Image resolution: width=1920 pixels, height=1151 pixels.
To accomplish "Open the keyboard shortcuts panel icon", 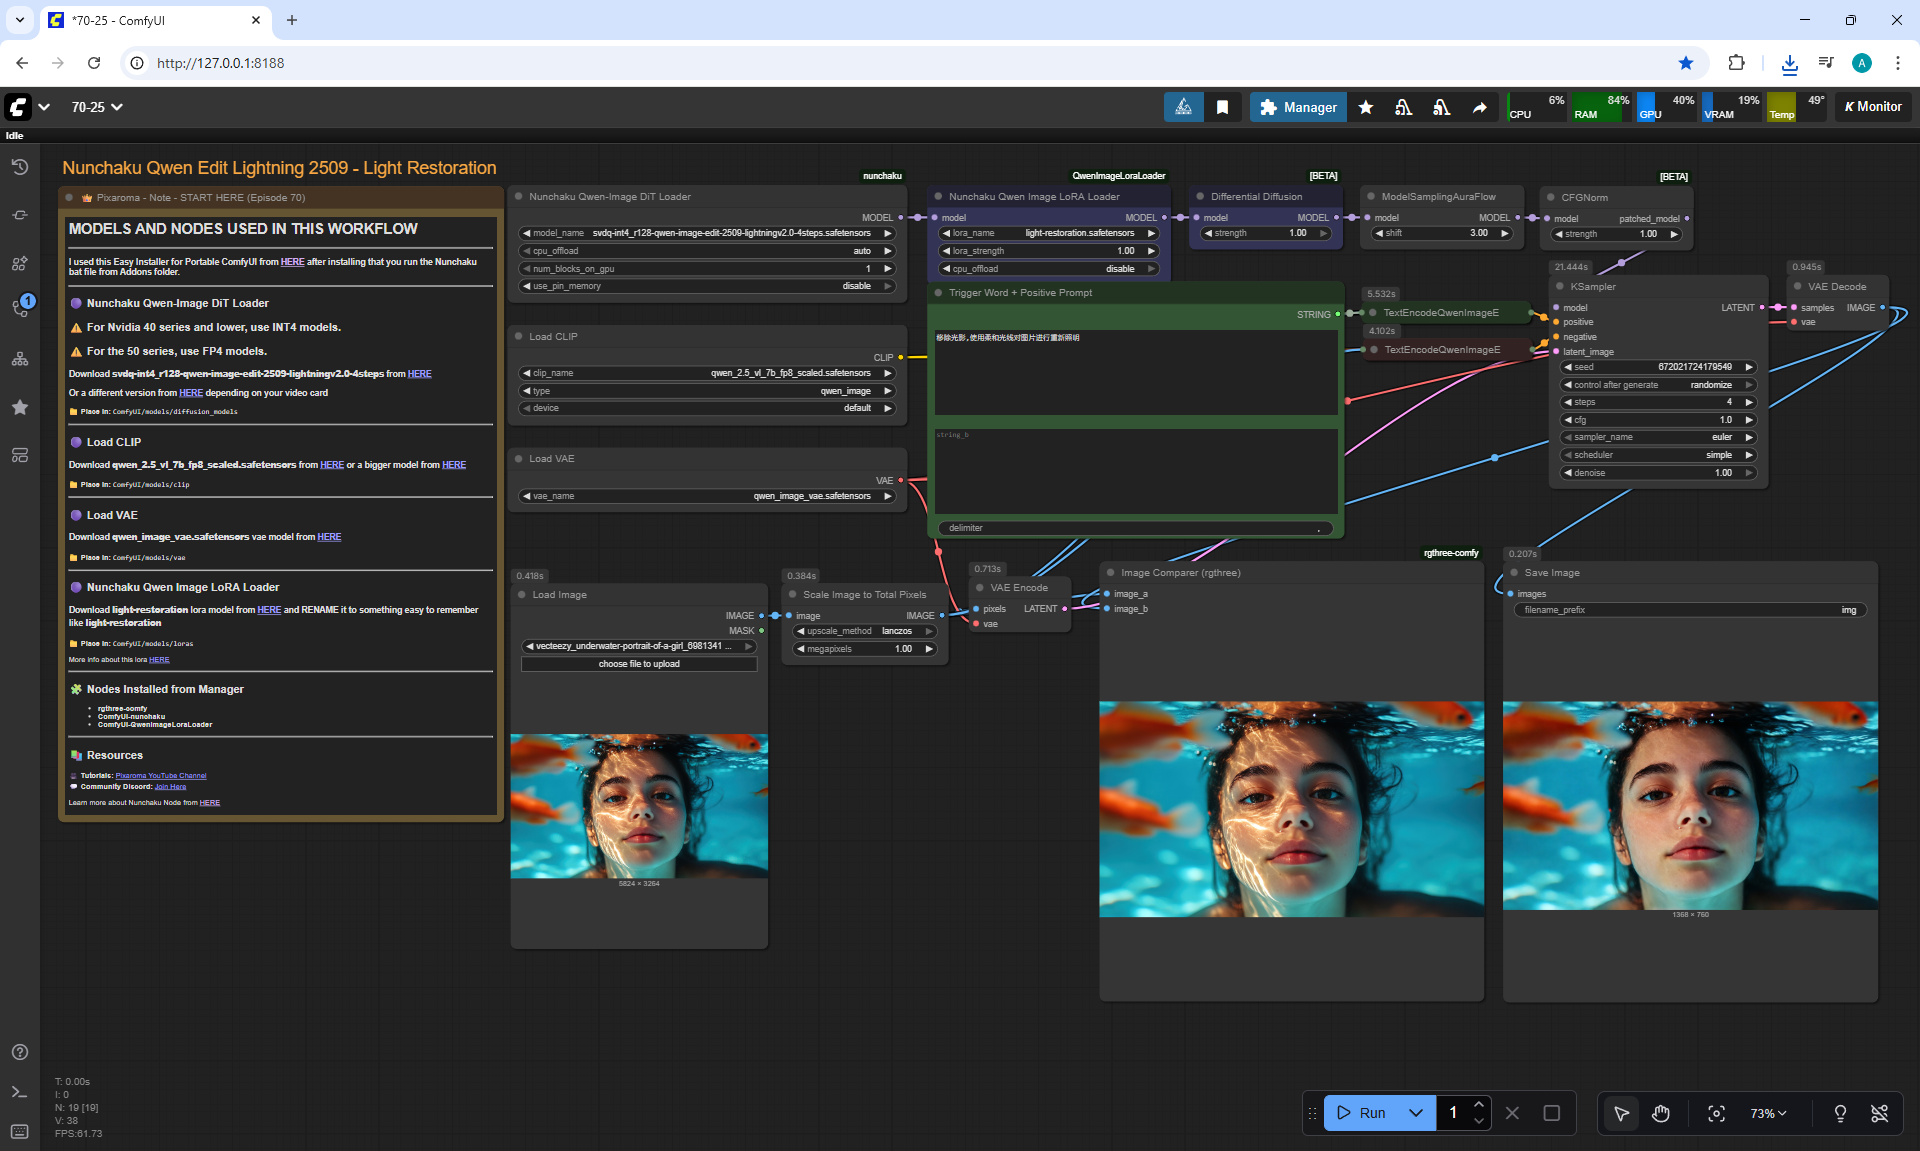I will (x=19, y=1131).
